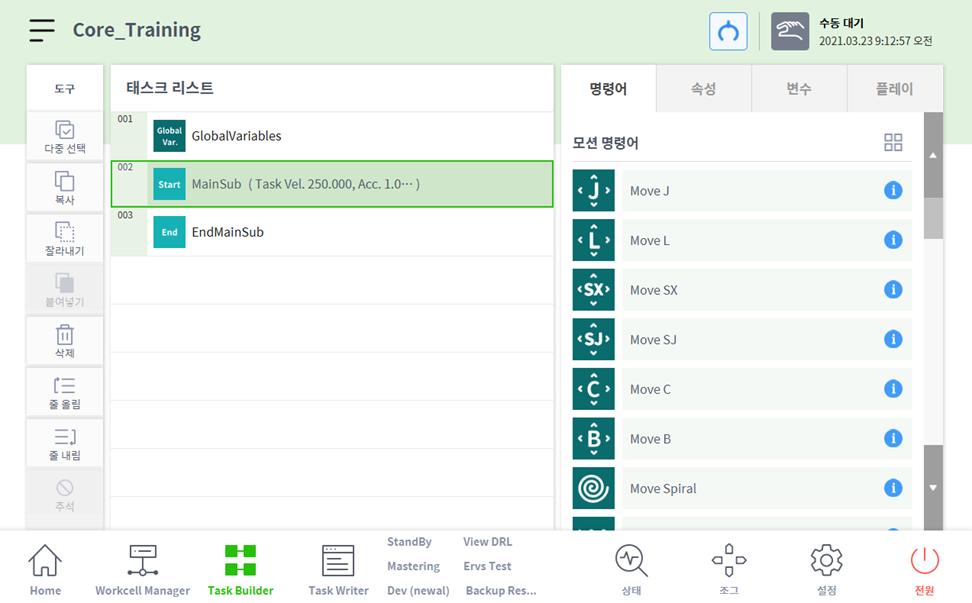972x603 pixels.
Task: Show info for Move B command
Action: click(893, 439)
